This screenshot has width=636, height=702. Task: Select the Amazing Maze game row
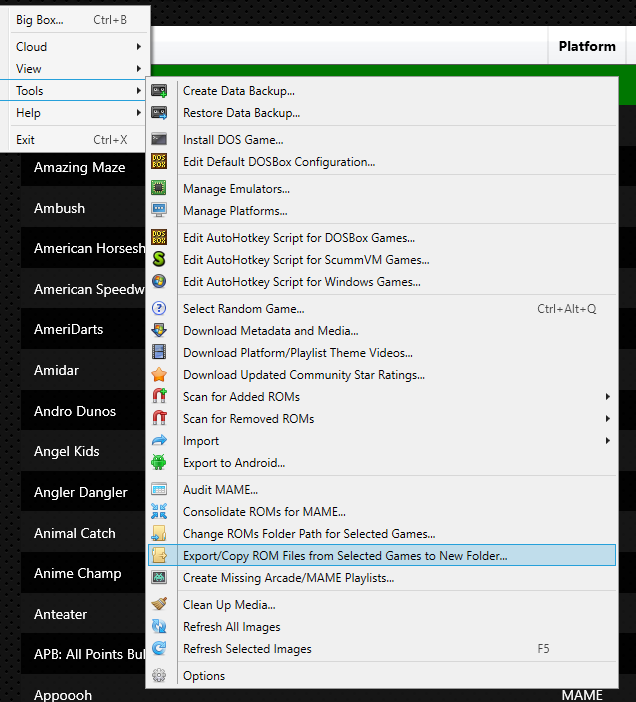pyautogui.click(x=83, y=168)
